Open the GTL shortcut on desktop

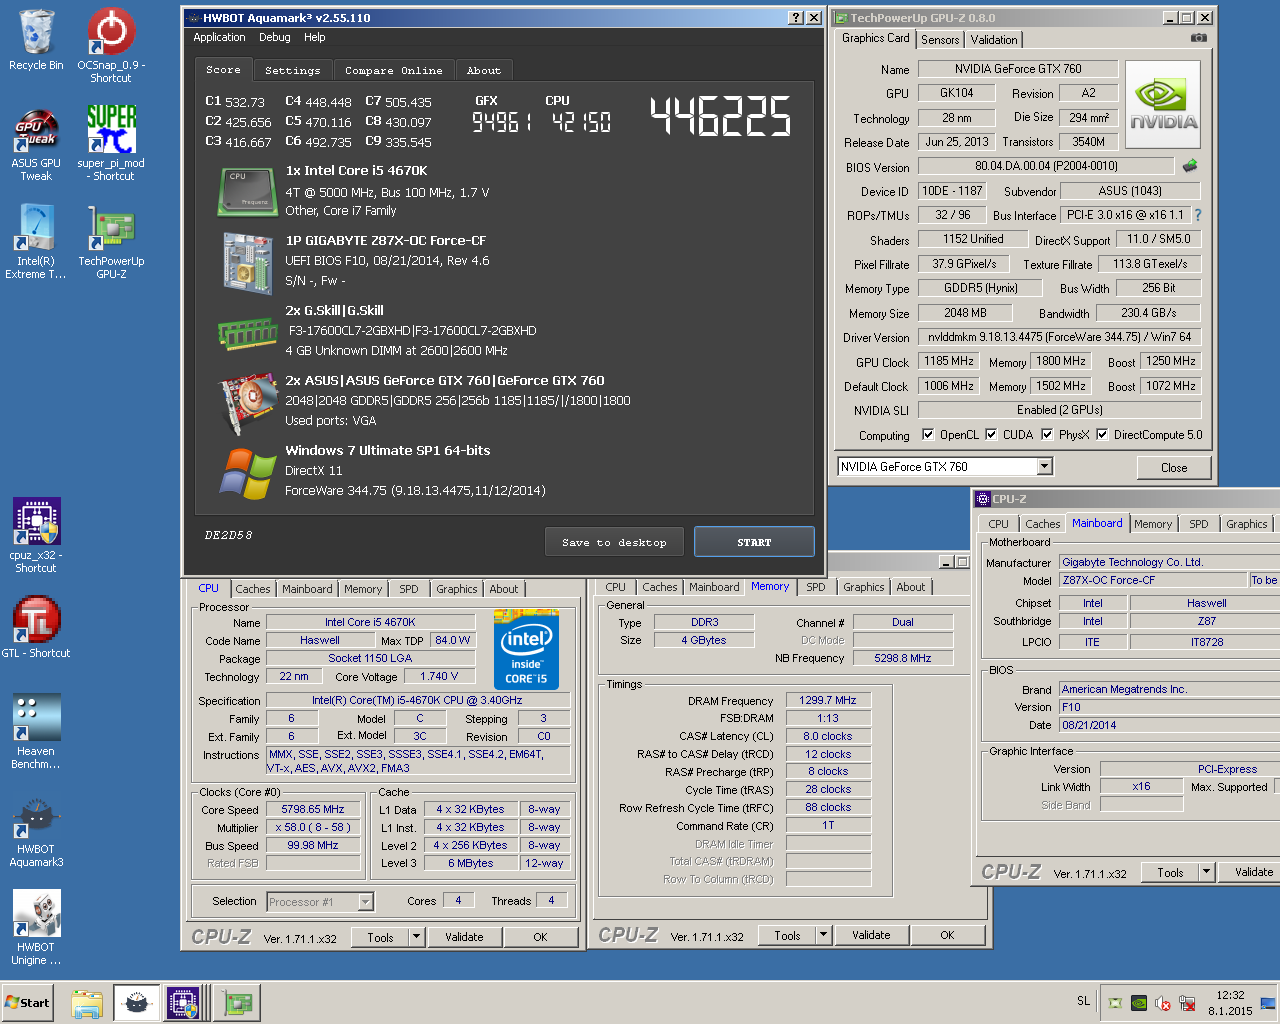tap(36, 626)
